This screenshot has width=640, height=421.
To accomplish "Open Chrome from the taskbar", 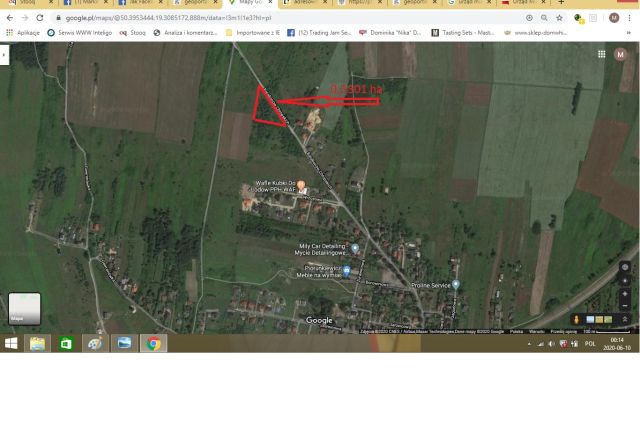I will [153, 343].
